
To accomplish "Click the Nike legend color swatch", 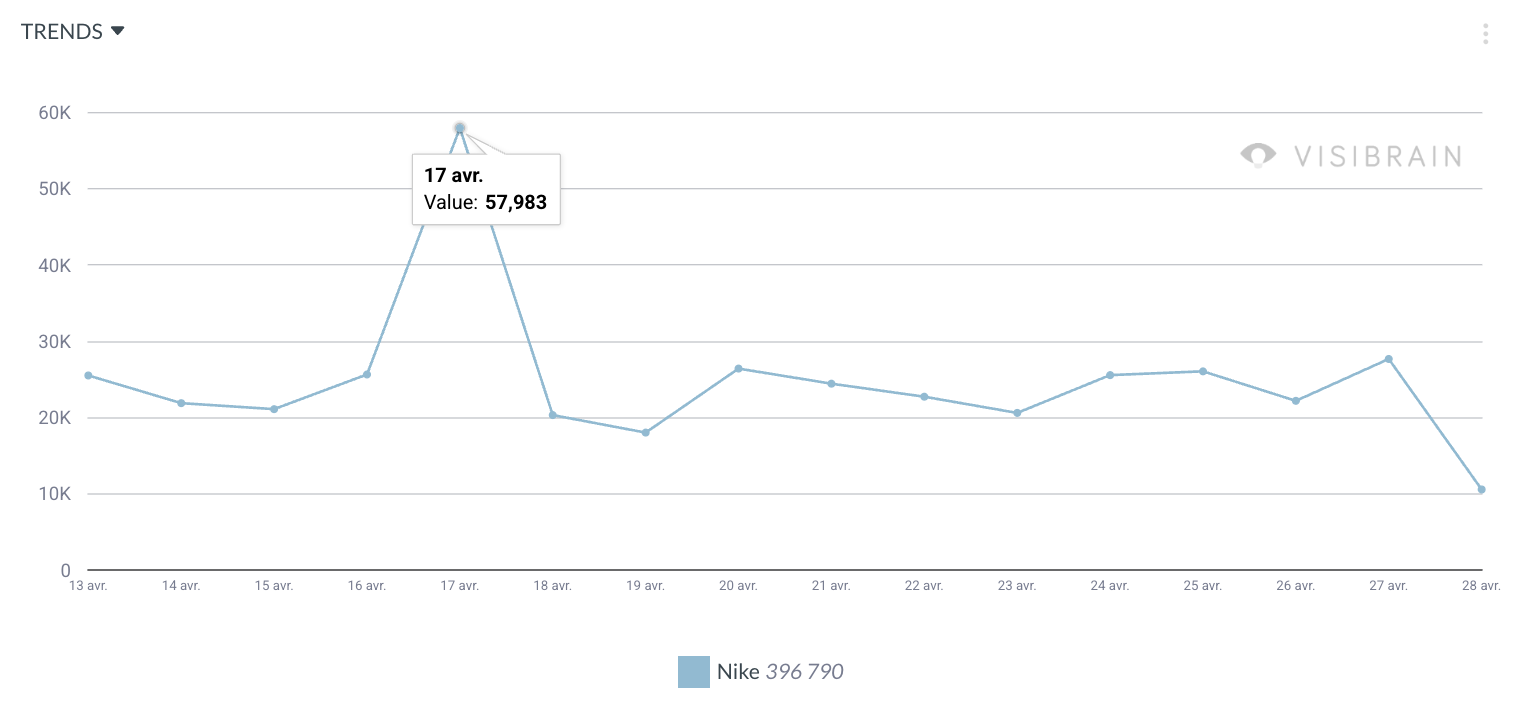I will [x=694, y=671].
